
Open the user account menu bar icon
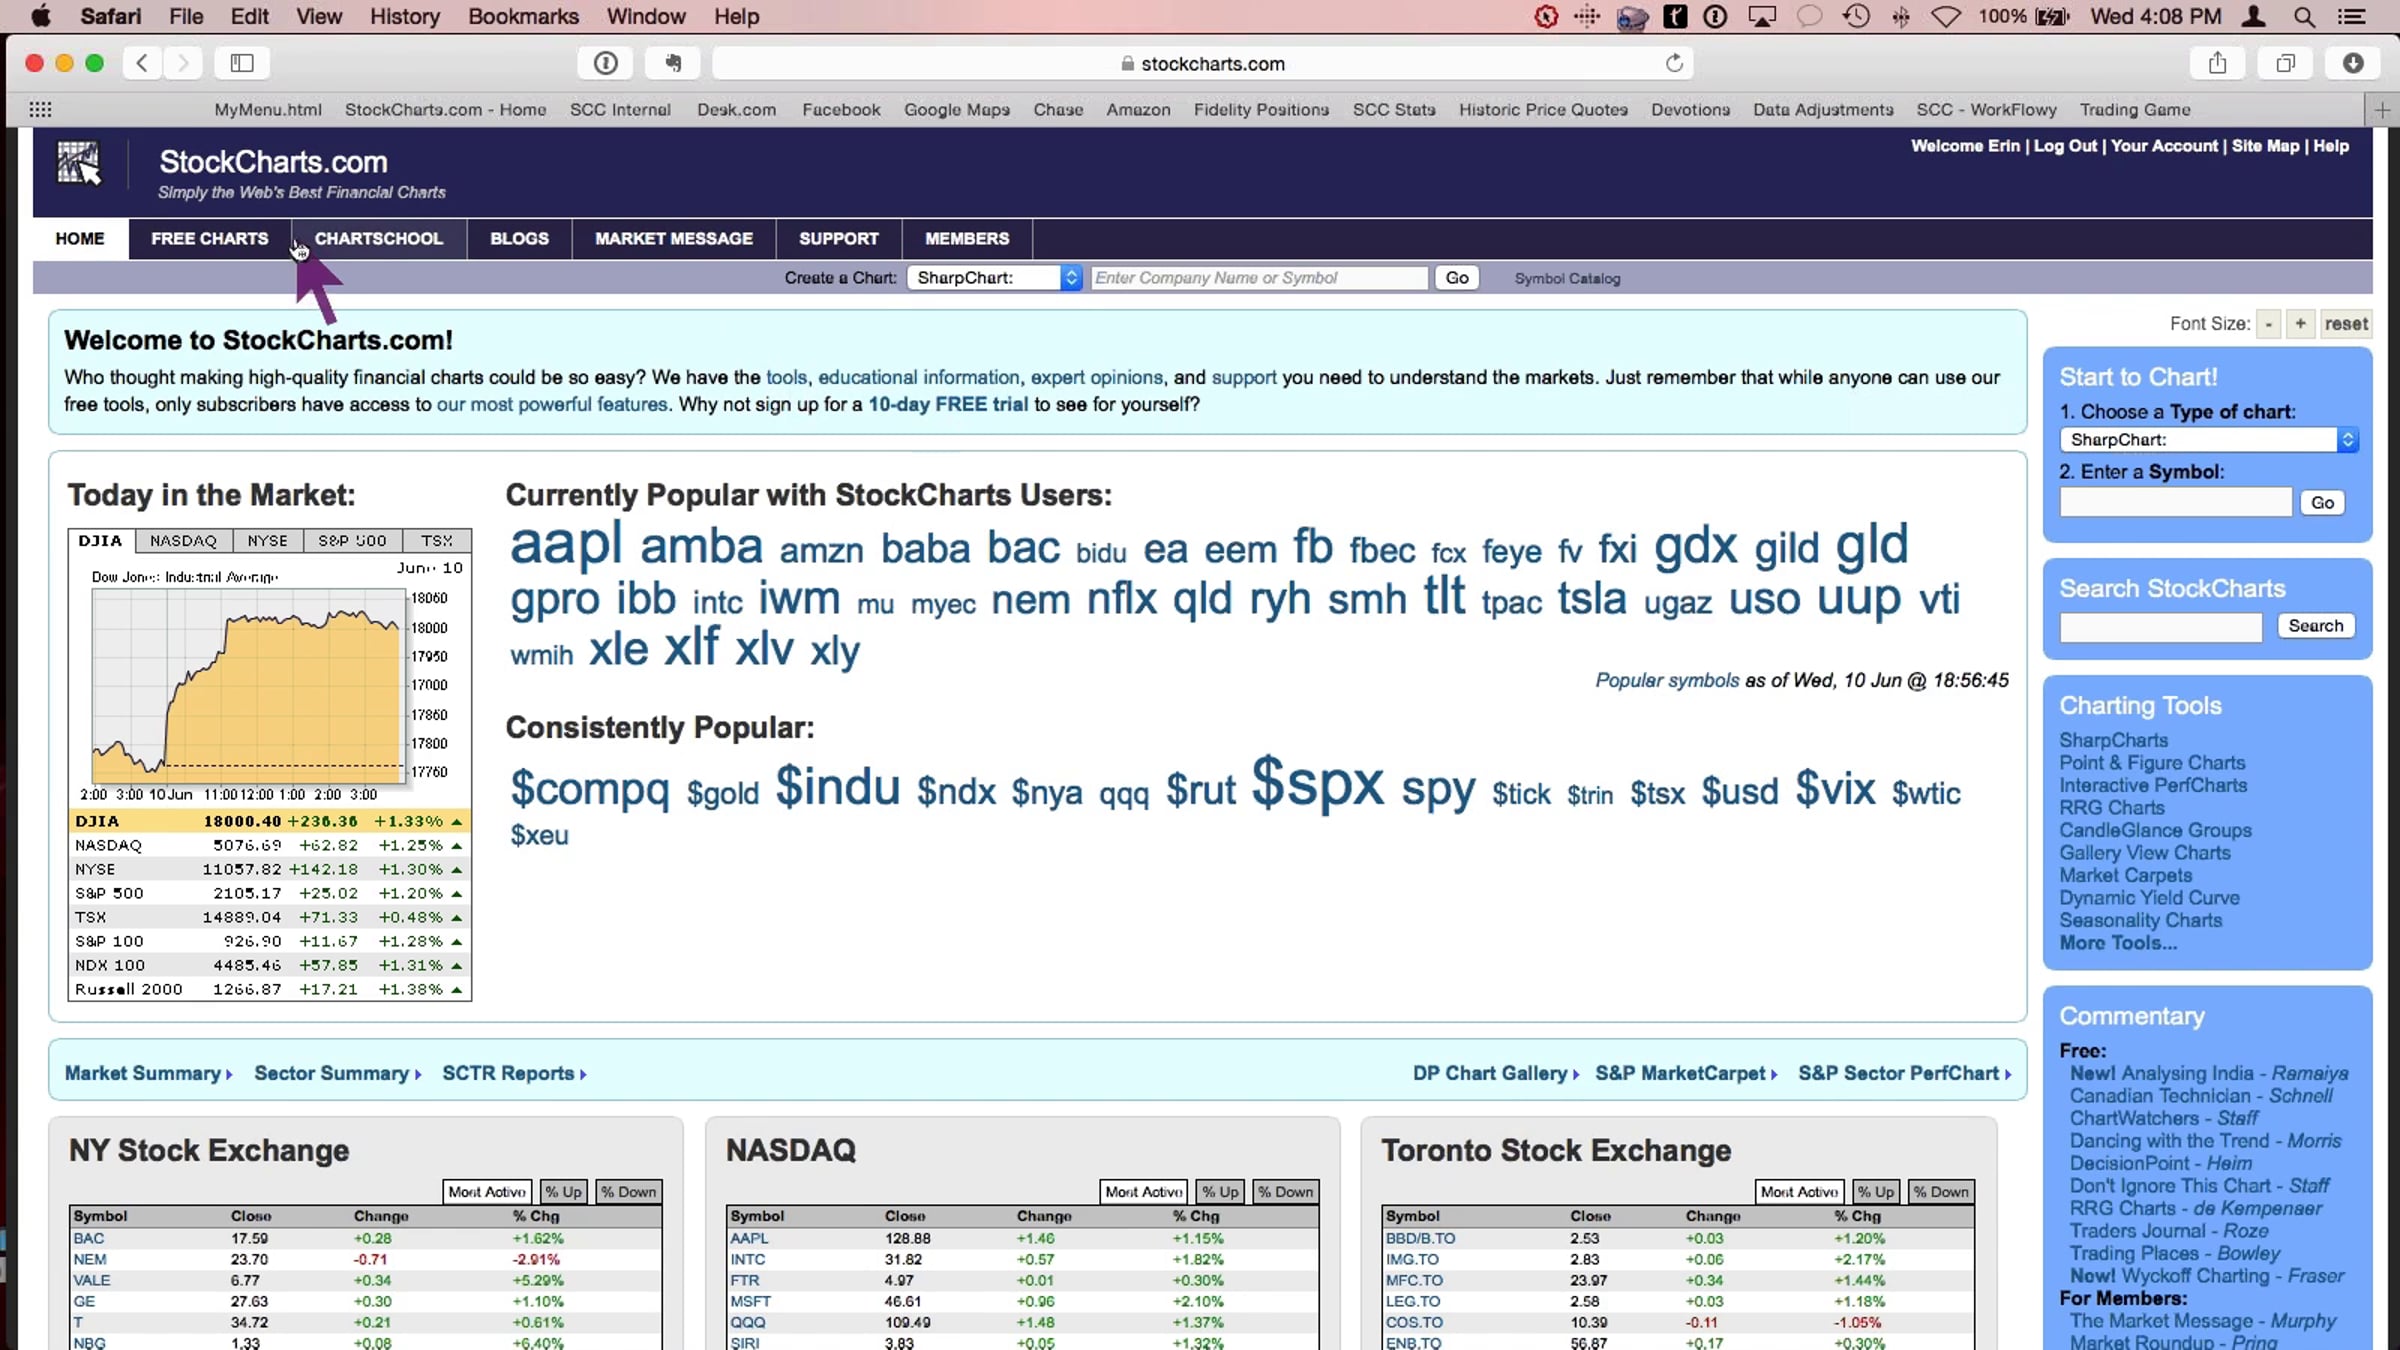2253,16
